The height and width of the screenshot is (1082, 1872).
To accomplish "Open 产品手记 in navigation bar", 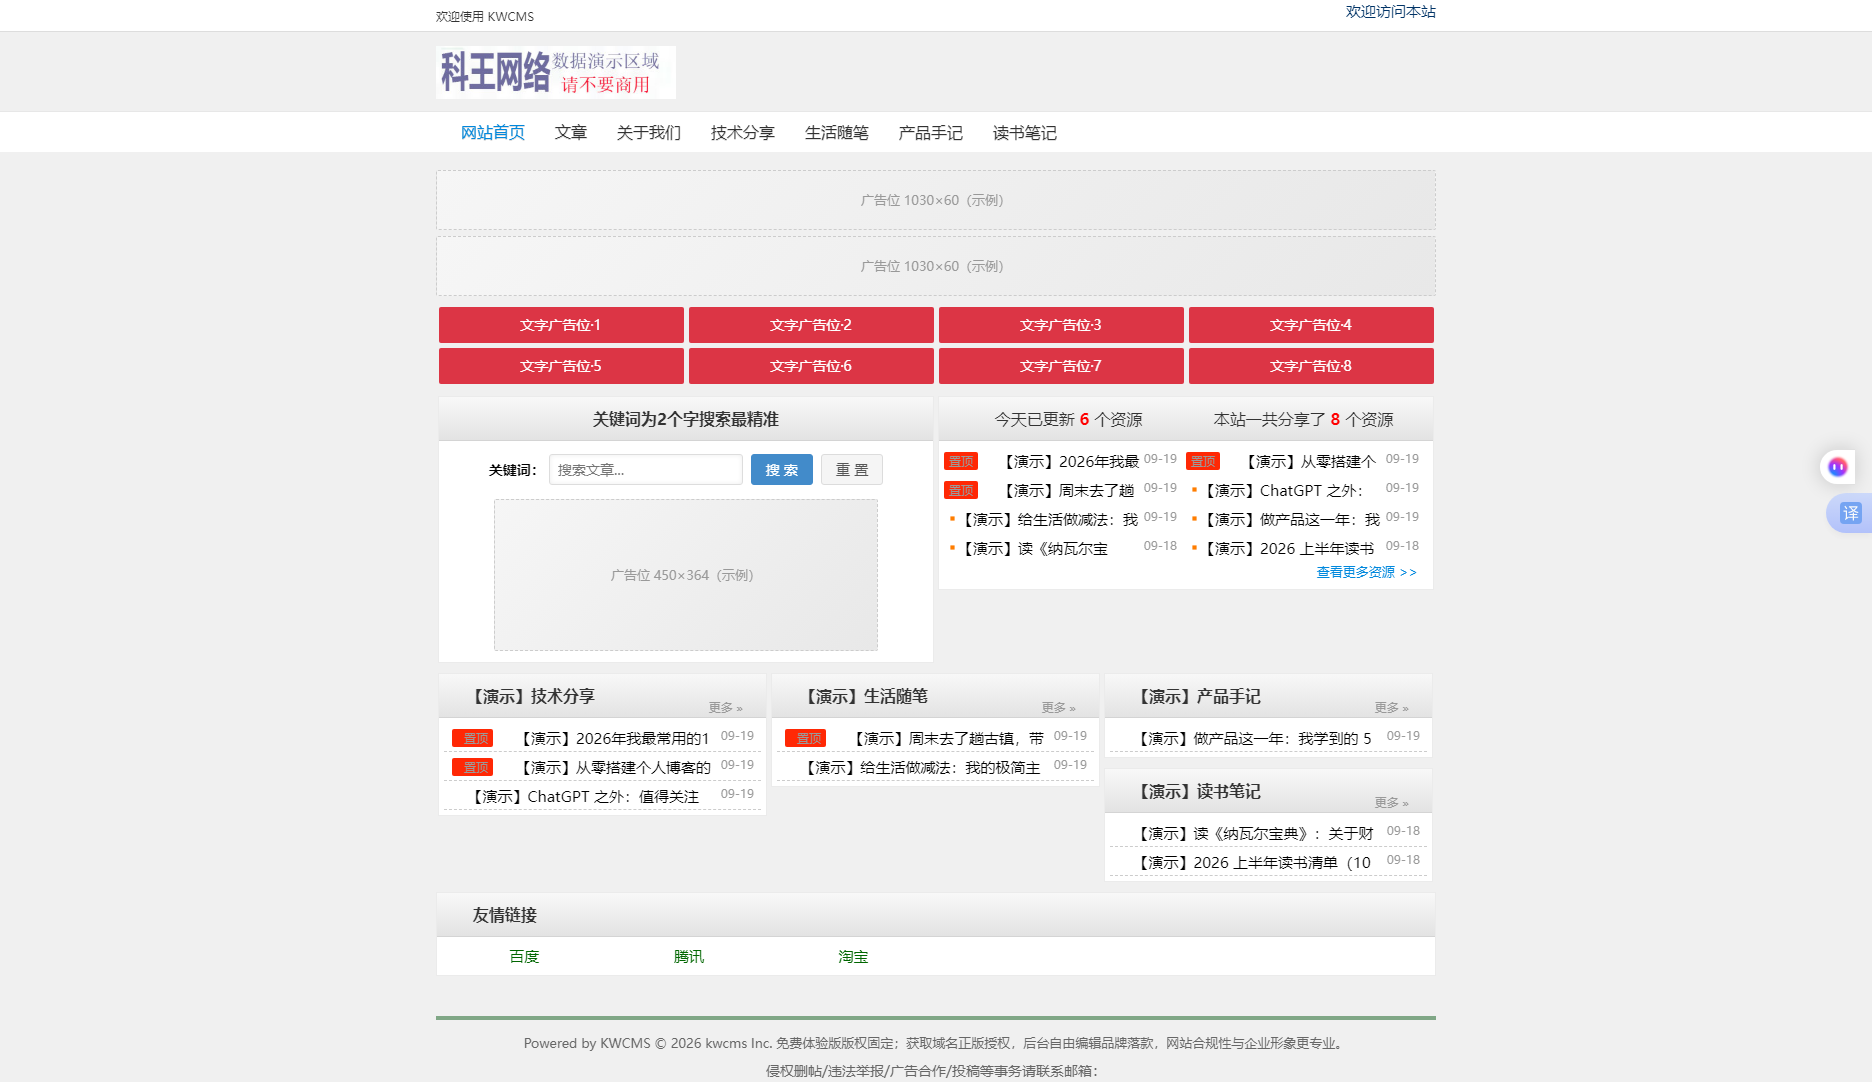I will click(x=931, y=133).
